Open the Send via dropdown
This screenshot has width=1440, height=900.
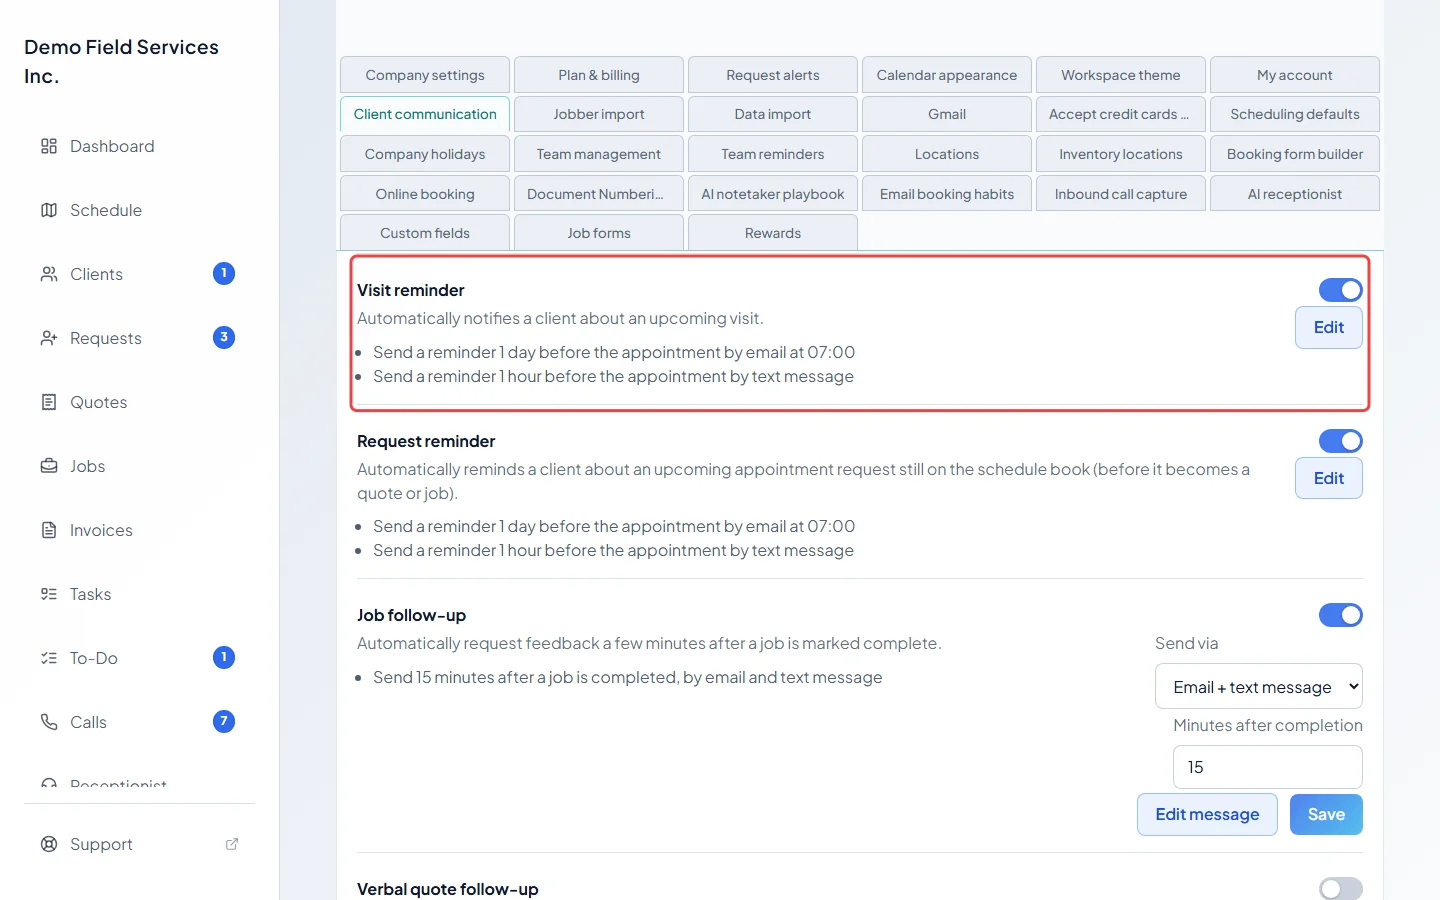tap(1259, 687)
